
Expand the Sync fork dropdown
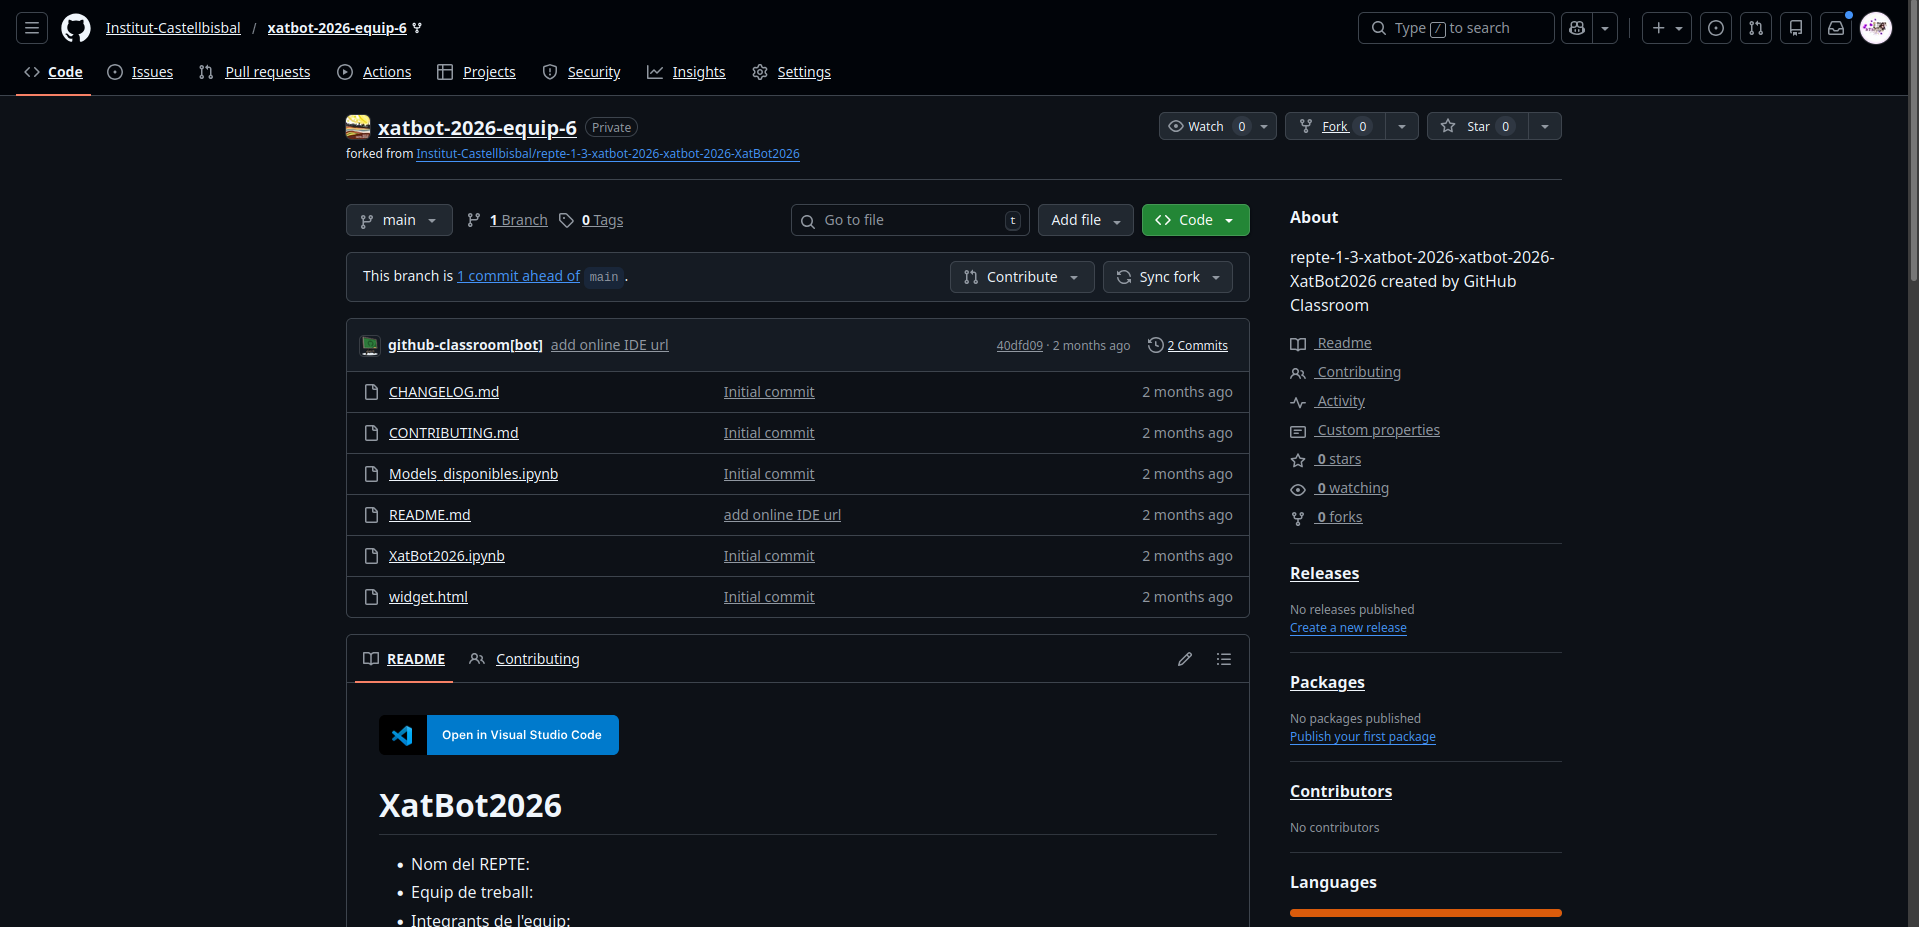click(x=1168, y=277)
